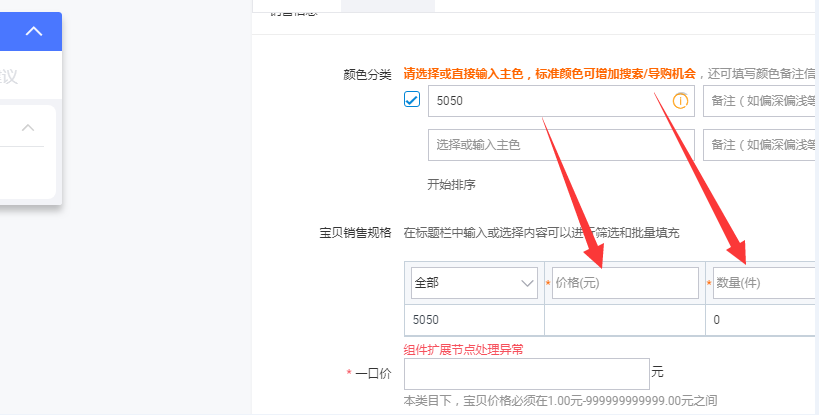Click the empty price cell for 5050 row

pyautogui.click(x=625, y=320)
